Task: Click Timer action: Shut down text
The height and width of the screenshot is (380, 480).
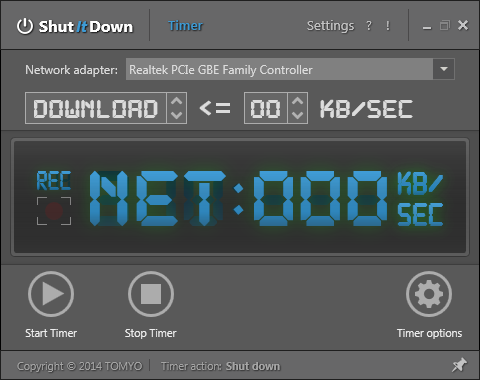Action: (220, 366)
